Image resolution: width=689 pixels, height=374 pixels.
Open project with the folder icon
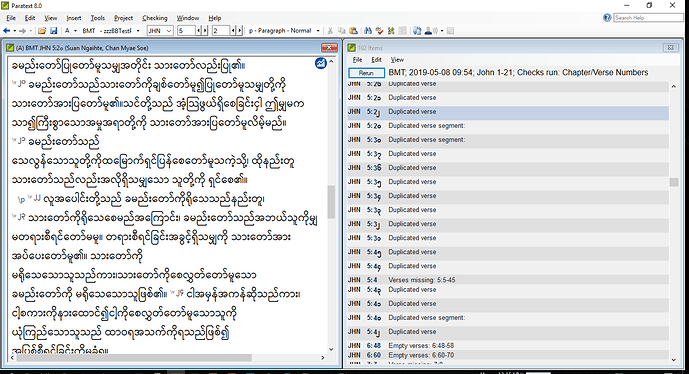42,31
